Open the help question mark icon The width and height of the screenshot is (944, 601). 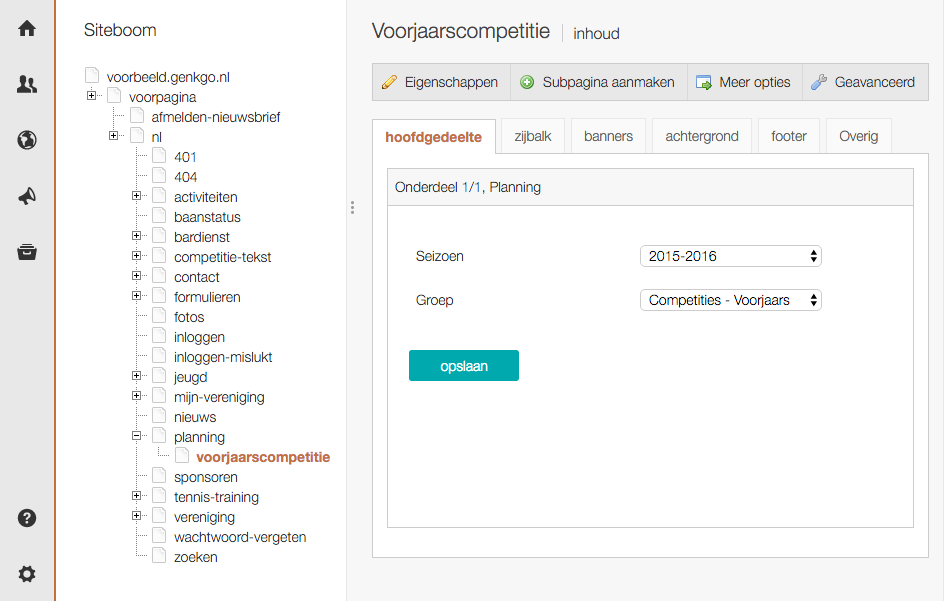pyautogui.click(x=27, y=518)
